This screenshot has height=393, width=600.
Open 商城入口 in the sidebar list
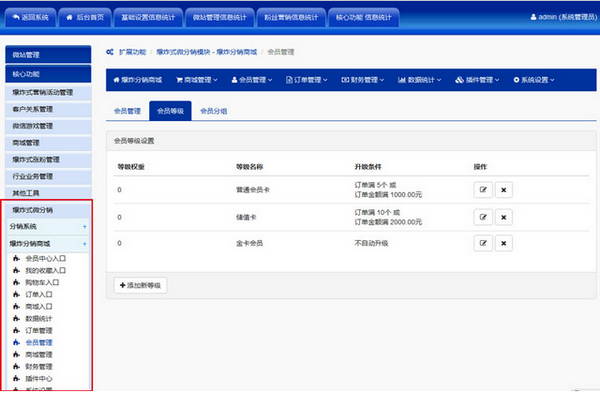pyautogui.click(x=39, y=307)
